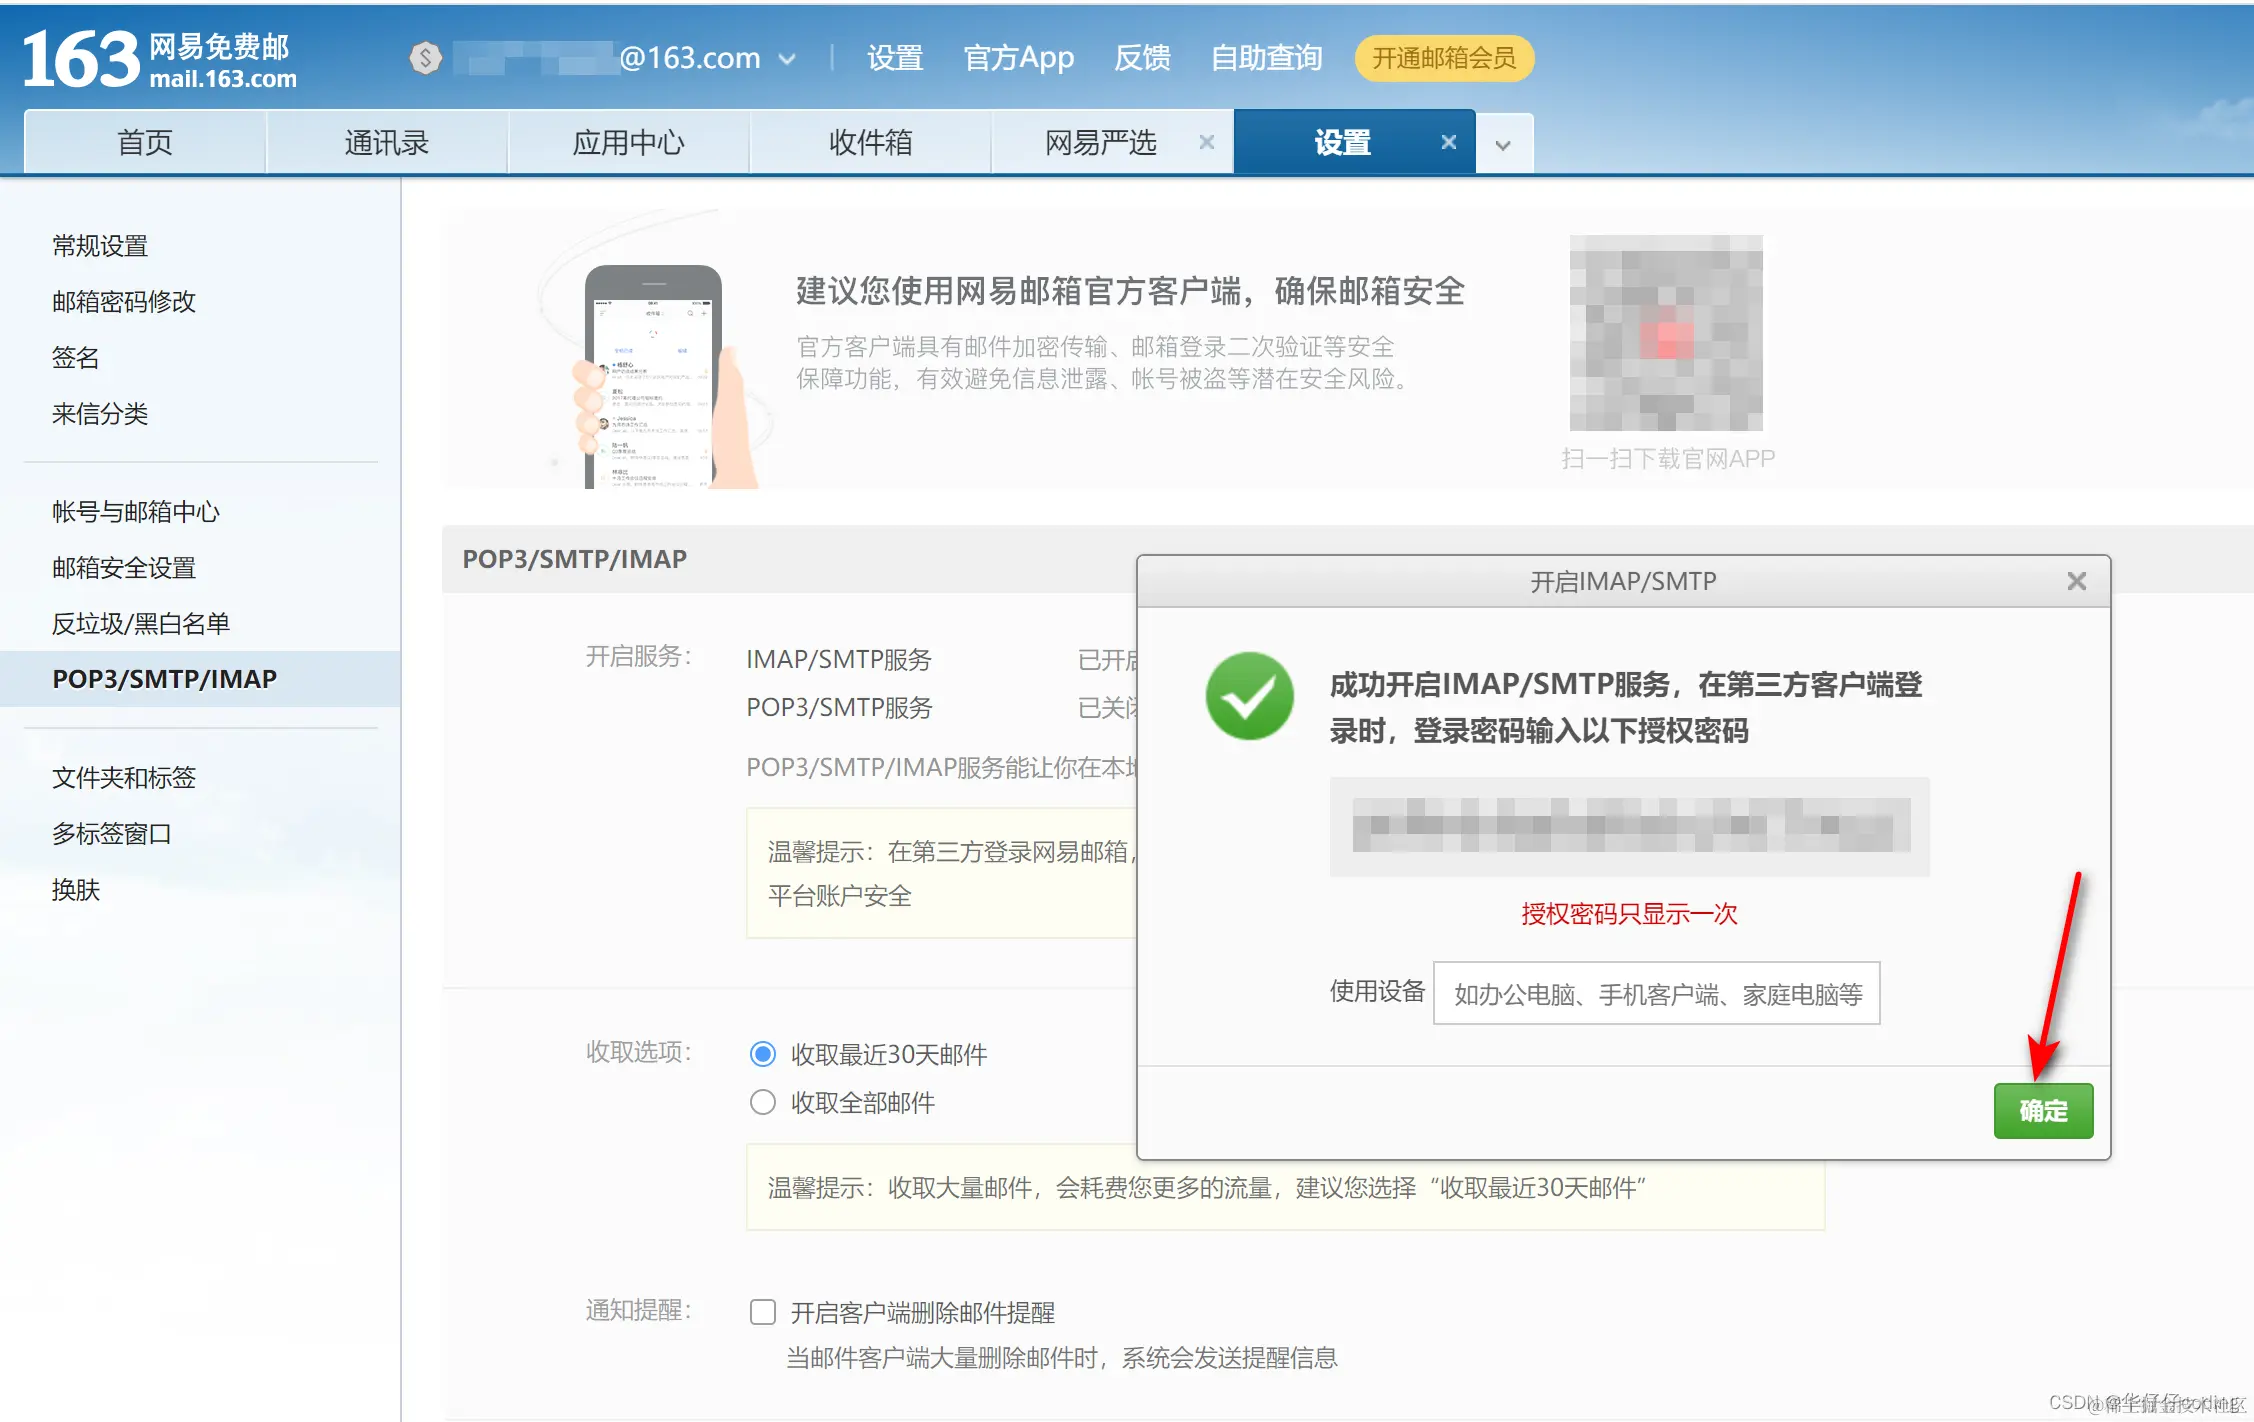The height and width of the screenshot is (1422, 2254).
Task: Switch to the 收件箱 tab
Action: pos(870,142)
